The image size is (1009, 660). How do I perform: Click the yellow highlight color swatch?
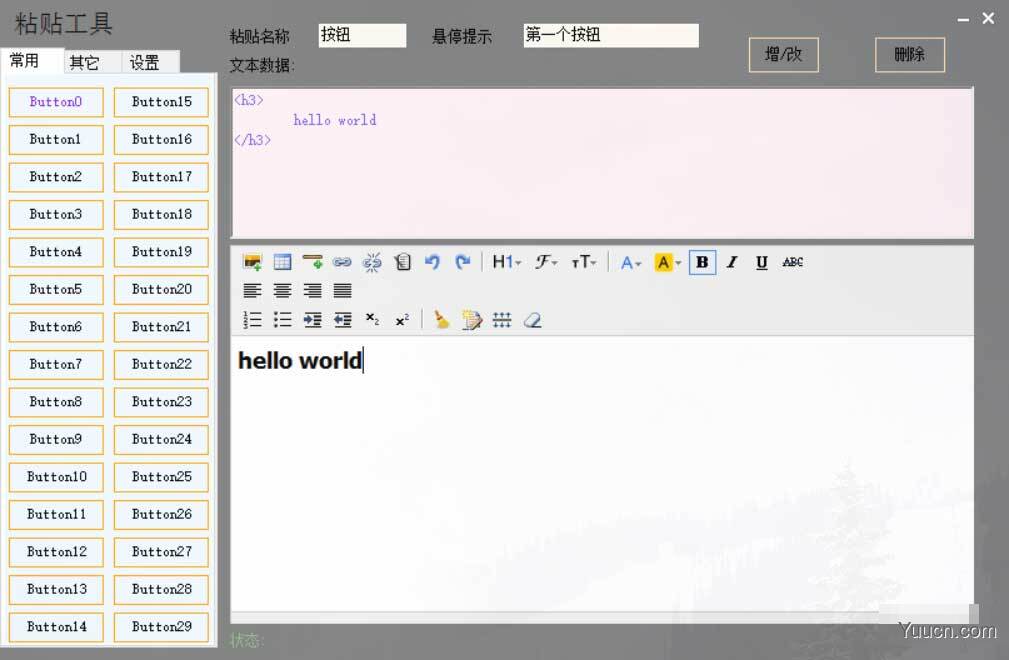pos(664,262)
